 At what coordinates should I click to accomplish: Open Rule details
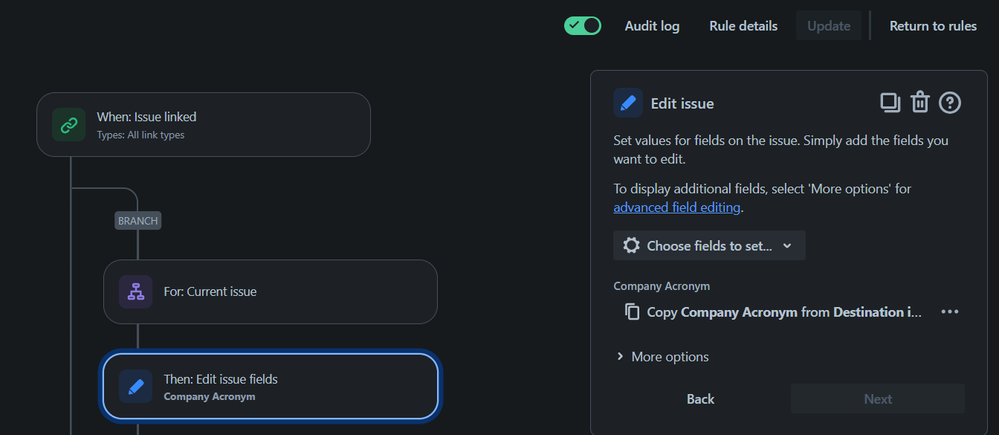(x=744, y=26)
